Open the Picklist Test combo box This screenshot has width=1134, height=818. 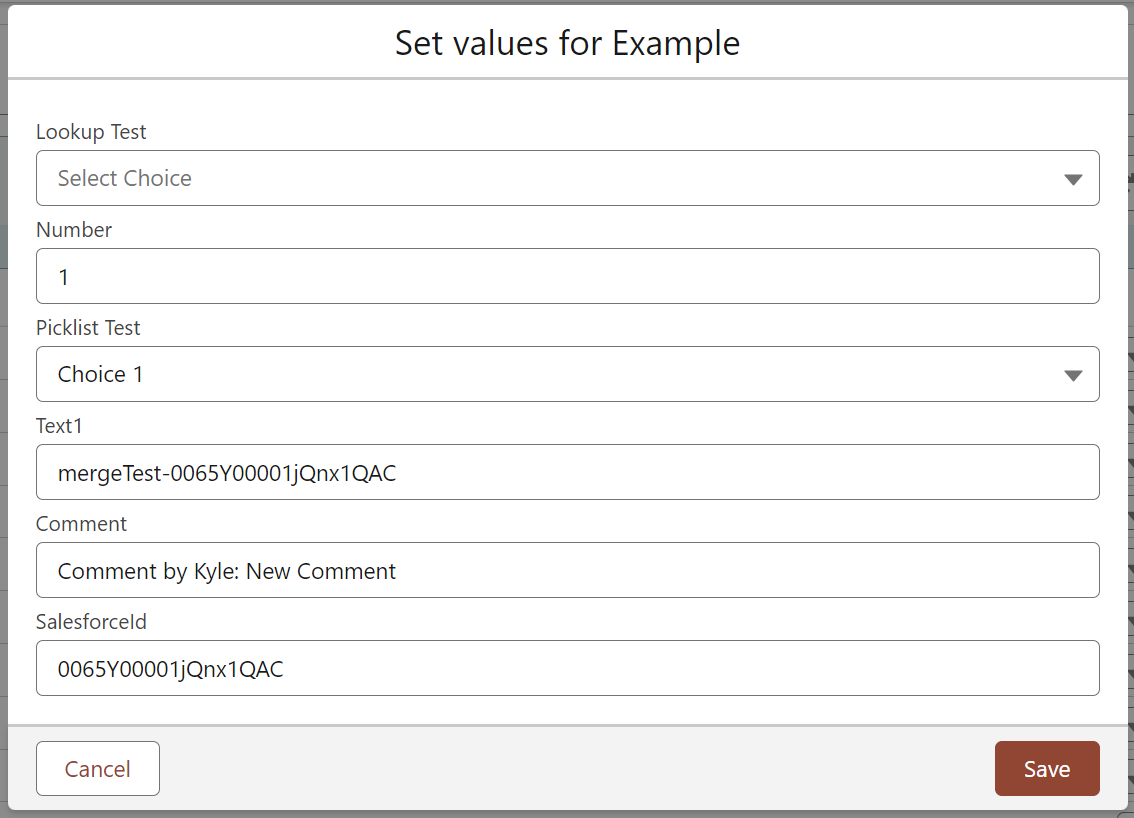coord(568,374)
